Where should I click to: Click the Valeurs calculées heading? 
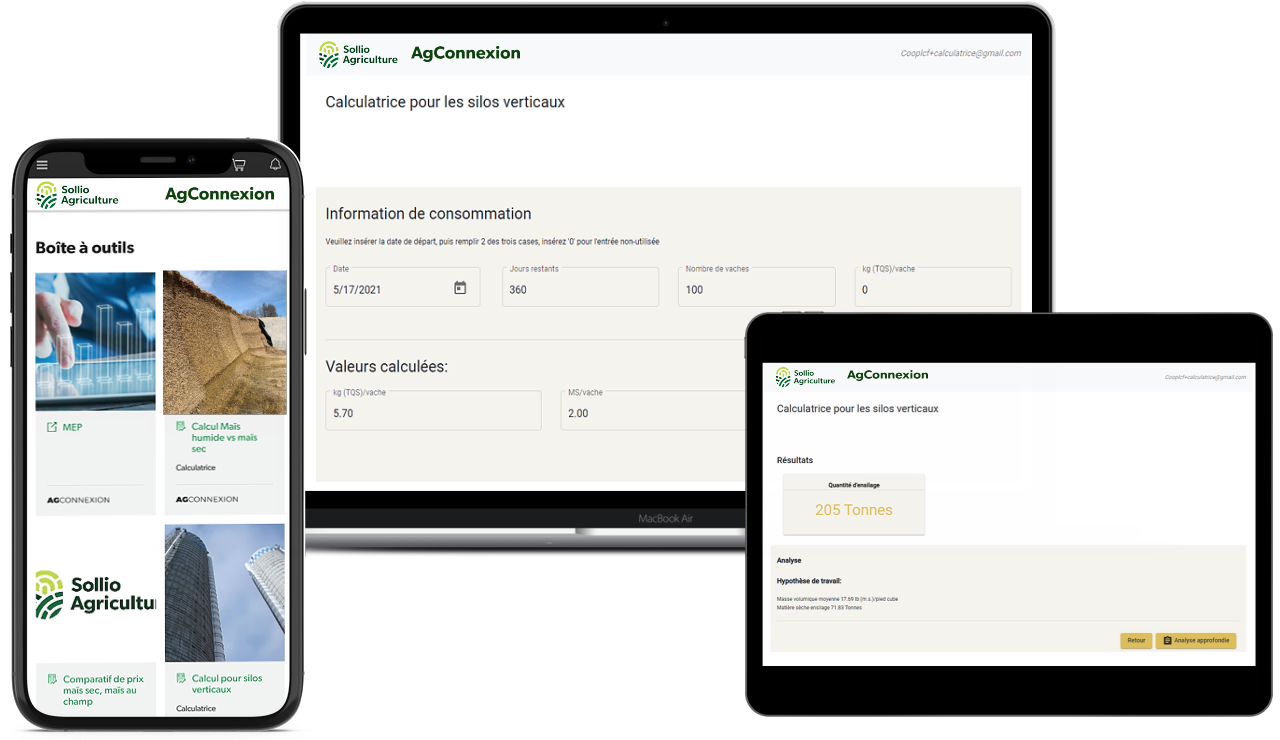[x=387, y=367]
